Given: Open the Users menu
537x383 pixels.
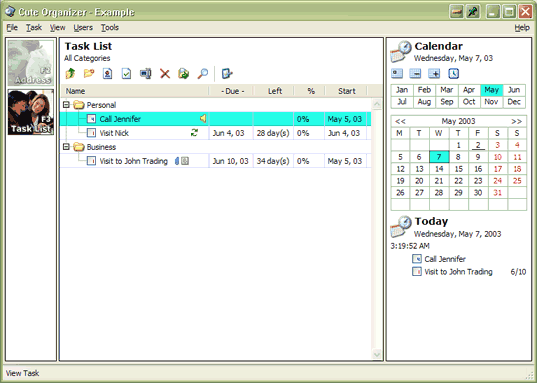Looking at the screenshot, I should [x=83, y=28].
